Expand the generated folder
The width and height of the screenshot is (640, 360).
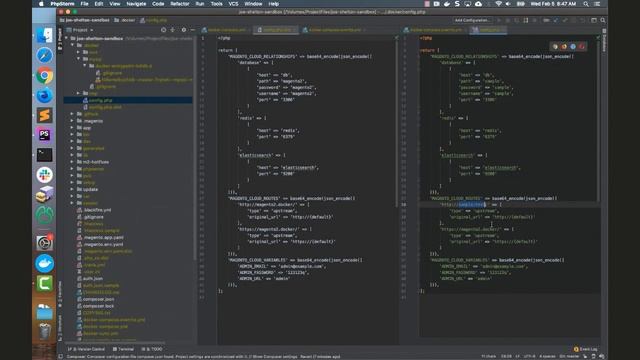pyautogui.click(x=72, y=148)
